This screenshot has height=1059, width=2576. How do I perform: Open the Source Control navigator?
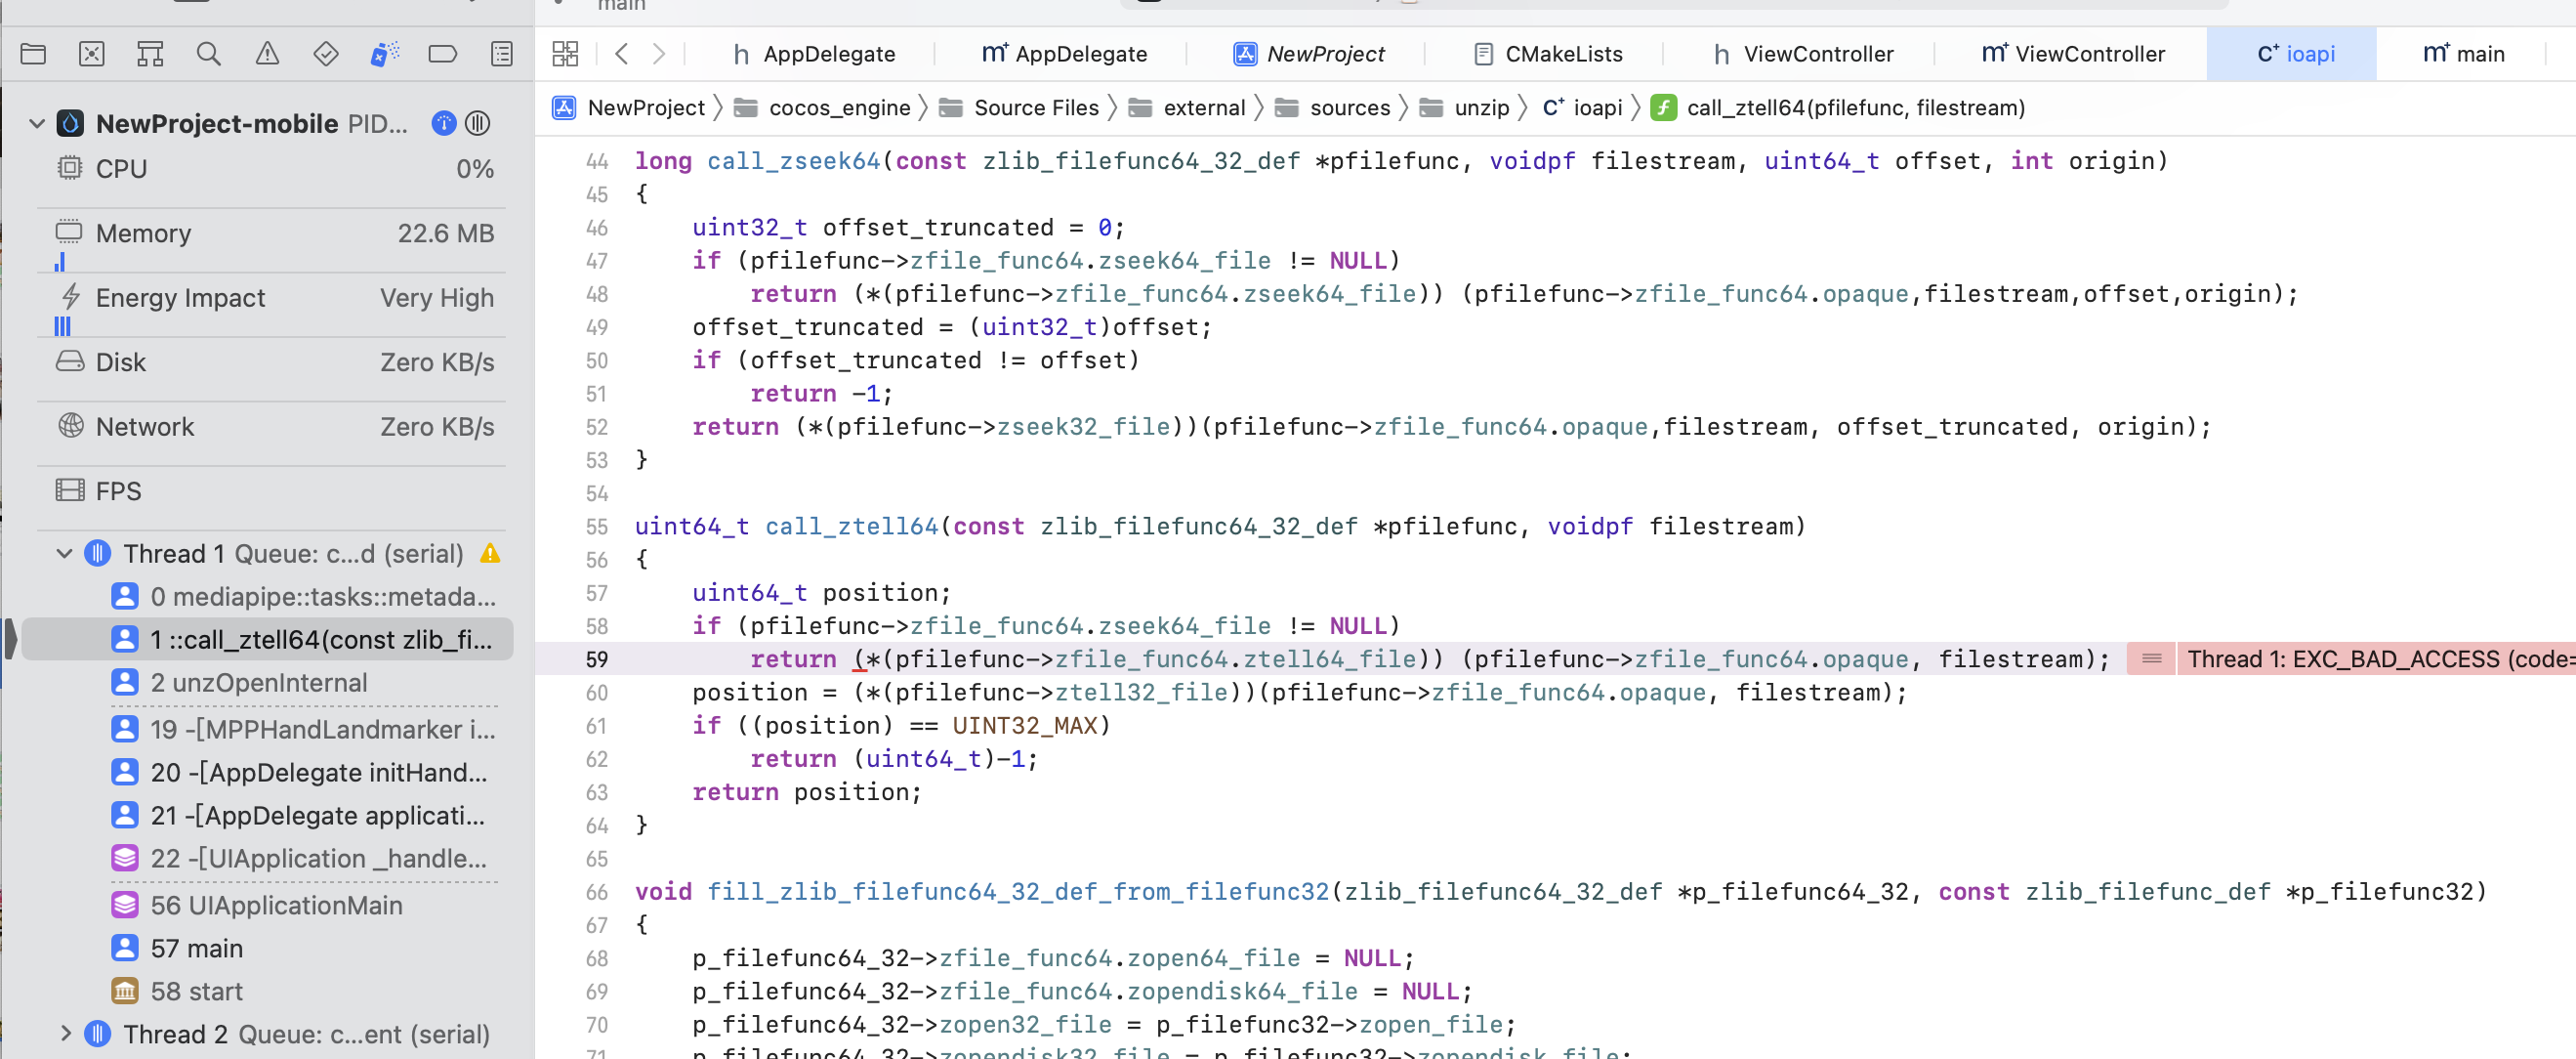click(91, 54)
